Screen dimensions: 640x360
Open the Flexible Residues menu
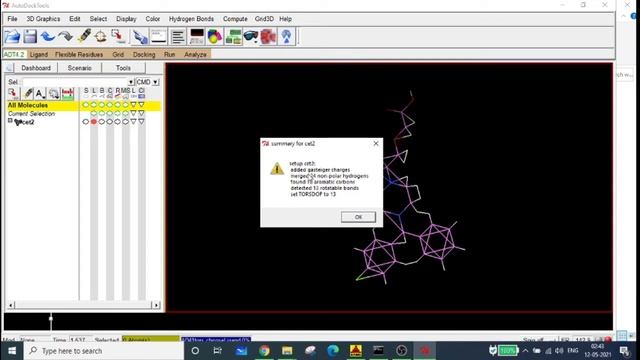[79, 54]
